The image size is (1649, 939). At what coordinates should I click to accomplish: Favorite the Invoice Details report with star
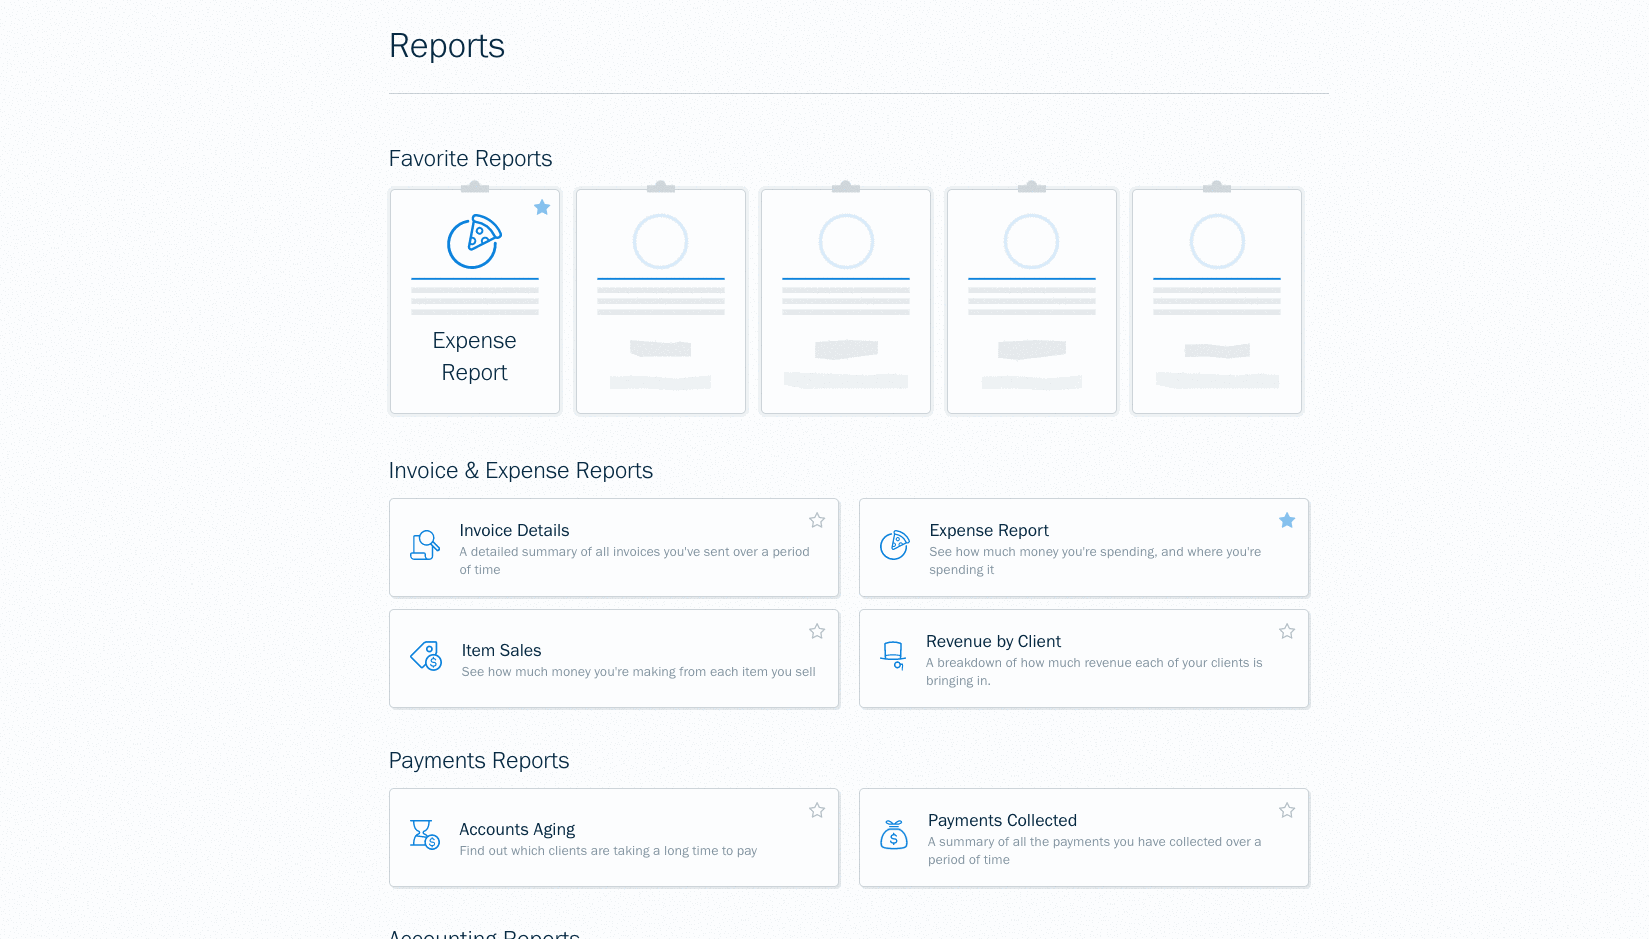817,521
